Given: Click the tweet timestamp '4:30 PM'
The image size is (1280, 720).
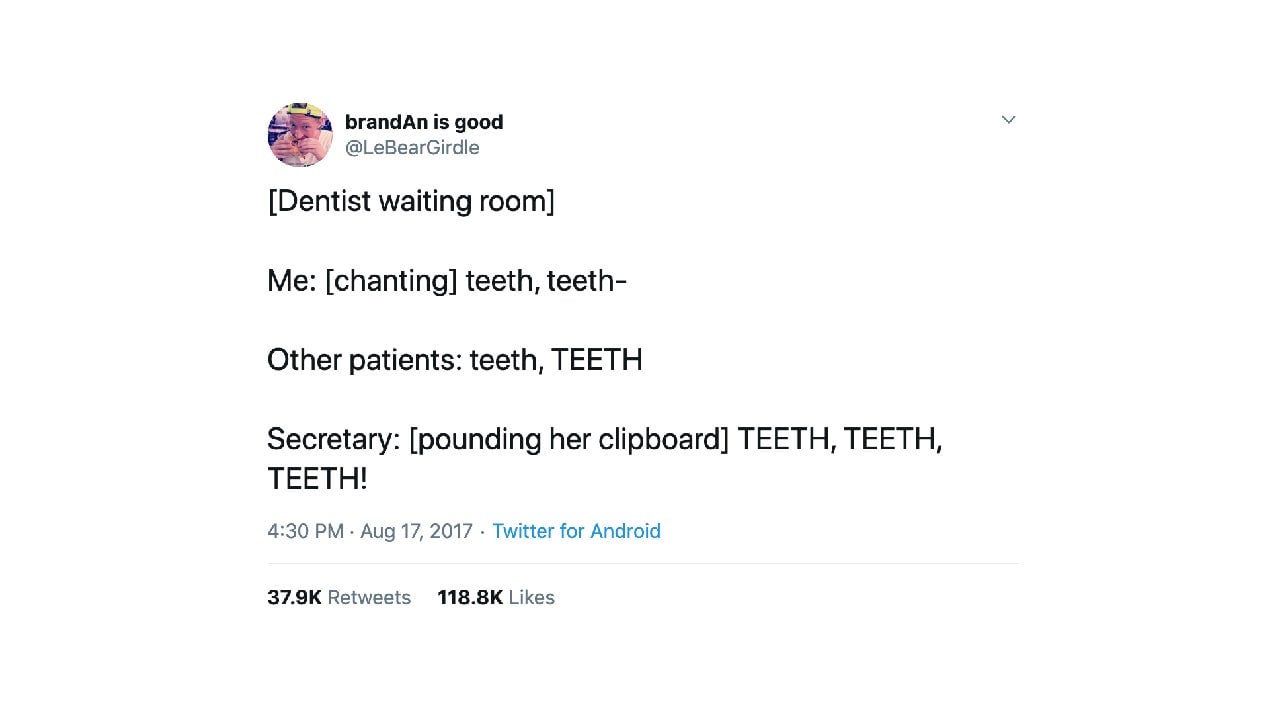Looking at the screenshot, I should [305, 531].
